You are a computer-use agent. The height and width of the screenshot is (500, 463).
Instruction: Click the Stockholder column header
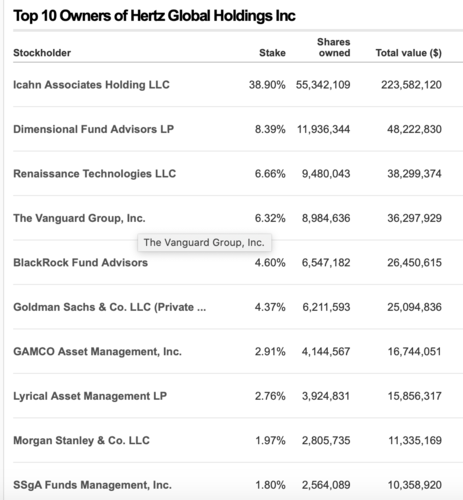coord(42,53)
